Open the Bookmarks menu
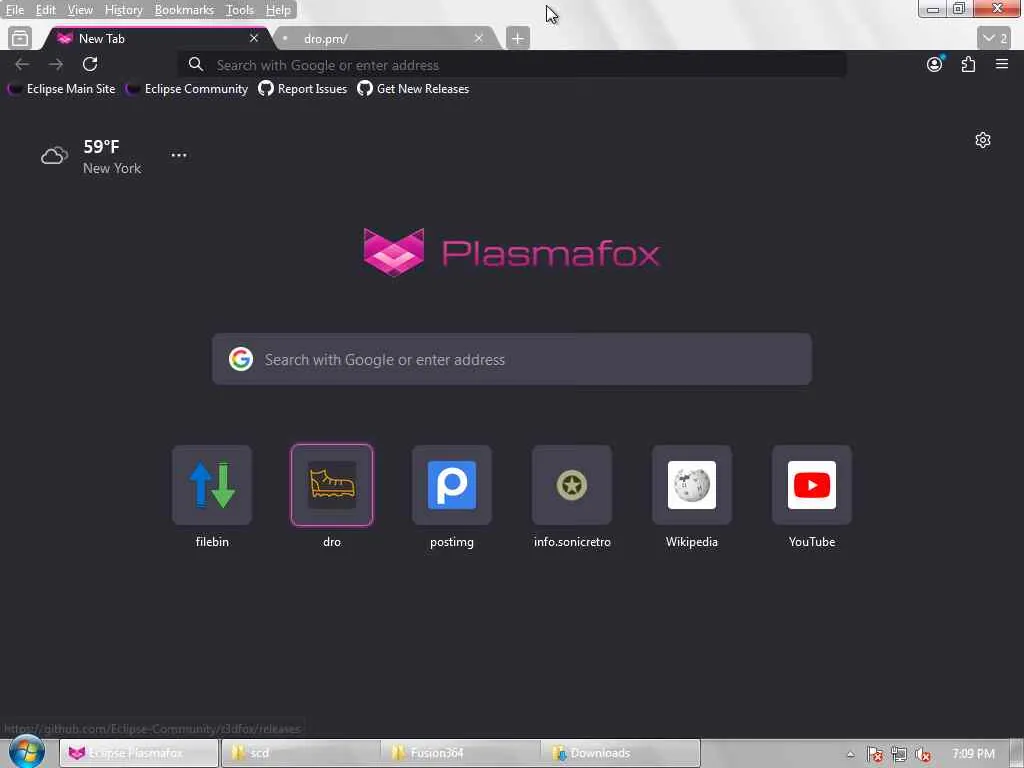 184,10
